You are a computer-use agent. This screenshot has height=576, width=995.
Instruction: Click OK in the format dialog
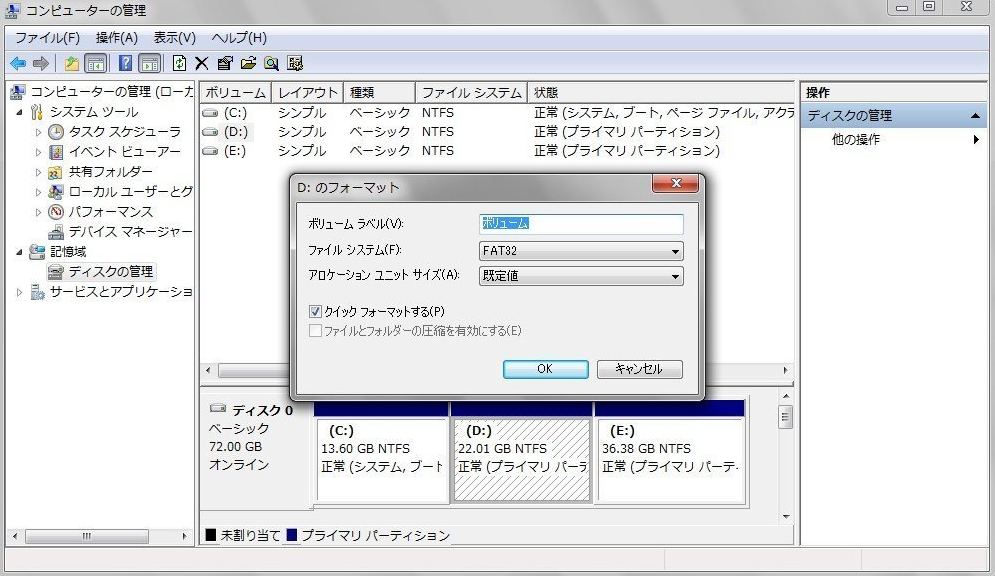click(x=546, y=369)
